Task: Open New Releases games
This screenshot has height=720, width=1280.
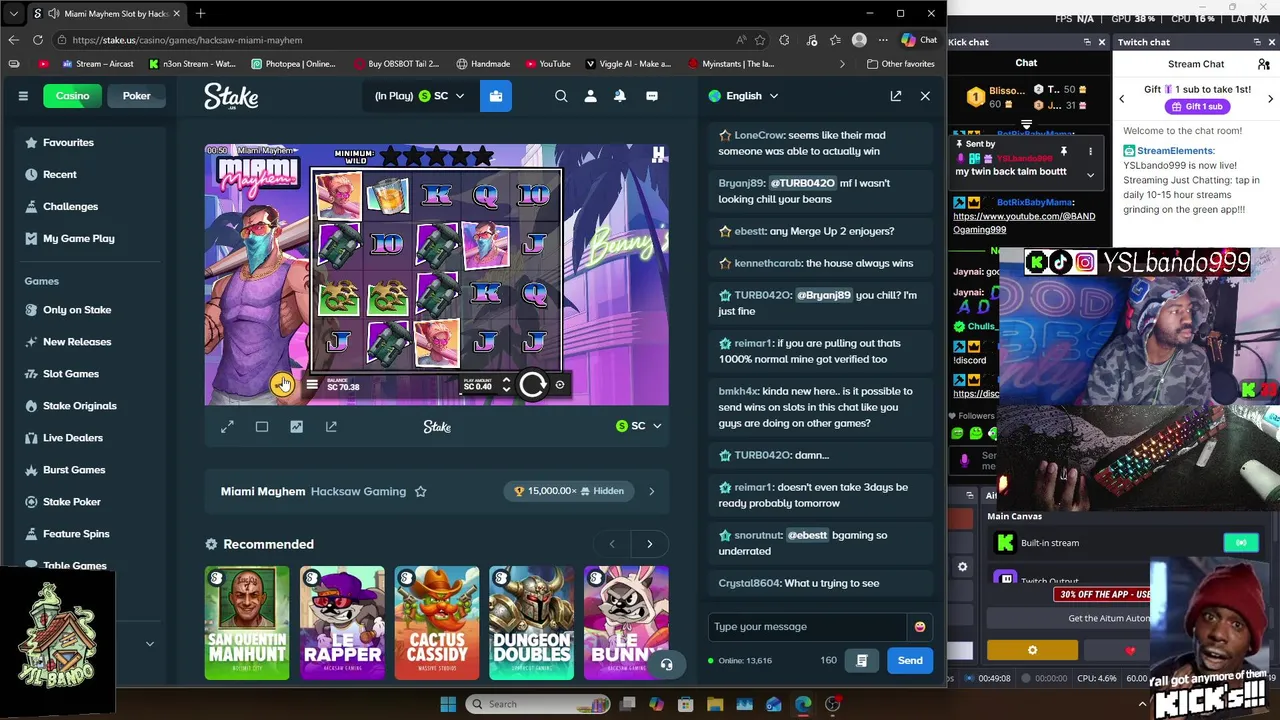Action: [x=76, y=342]
